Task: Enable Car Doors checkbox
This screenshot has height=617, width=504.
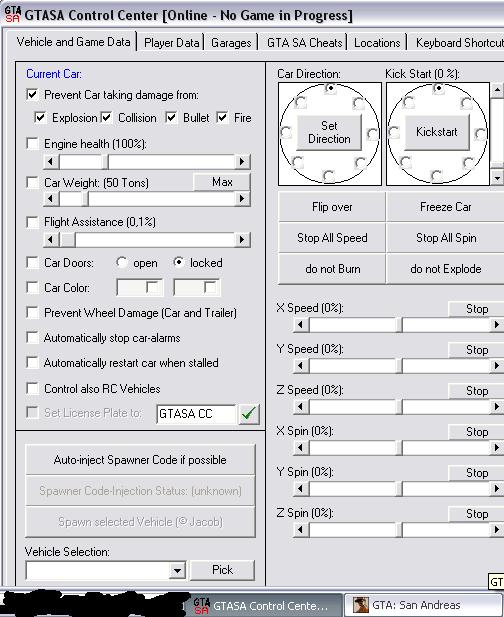Action: (x=32, y=262)
